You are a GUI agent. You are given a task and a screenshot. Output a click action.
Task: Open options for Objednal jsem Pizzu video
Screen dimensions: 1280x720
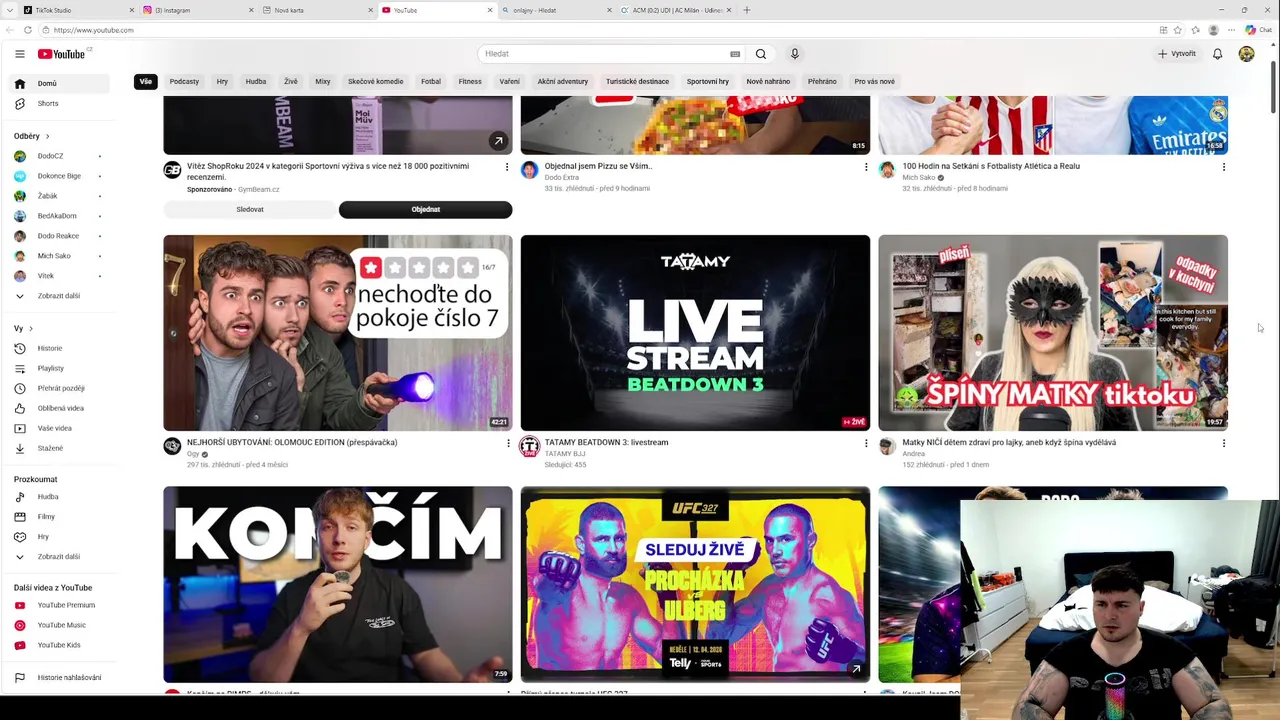click(866, 167)
